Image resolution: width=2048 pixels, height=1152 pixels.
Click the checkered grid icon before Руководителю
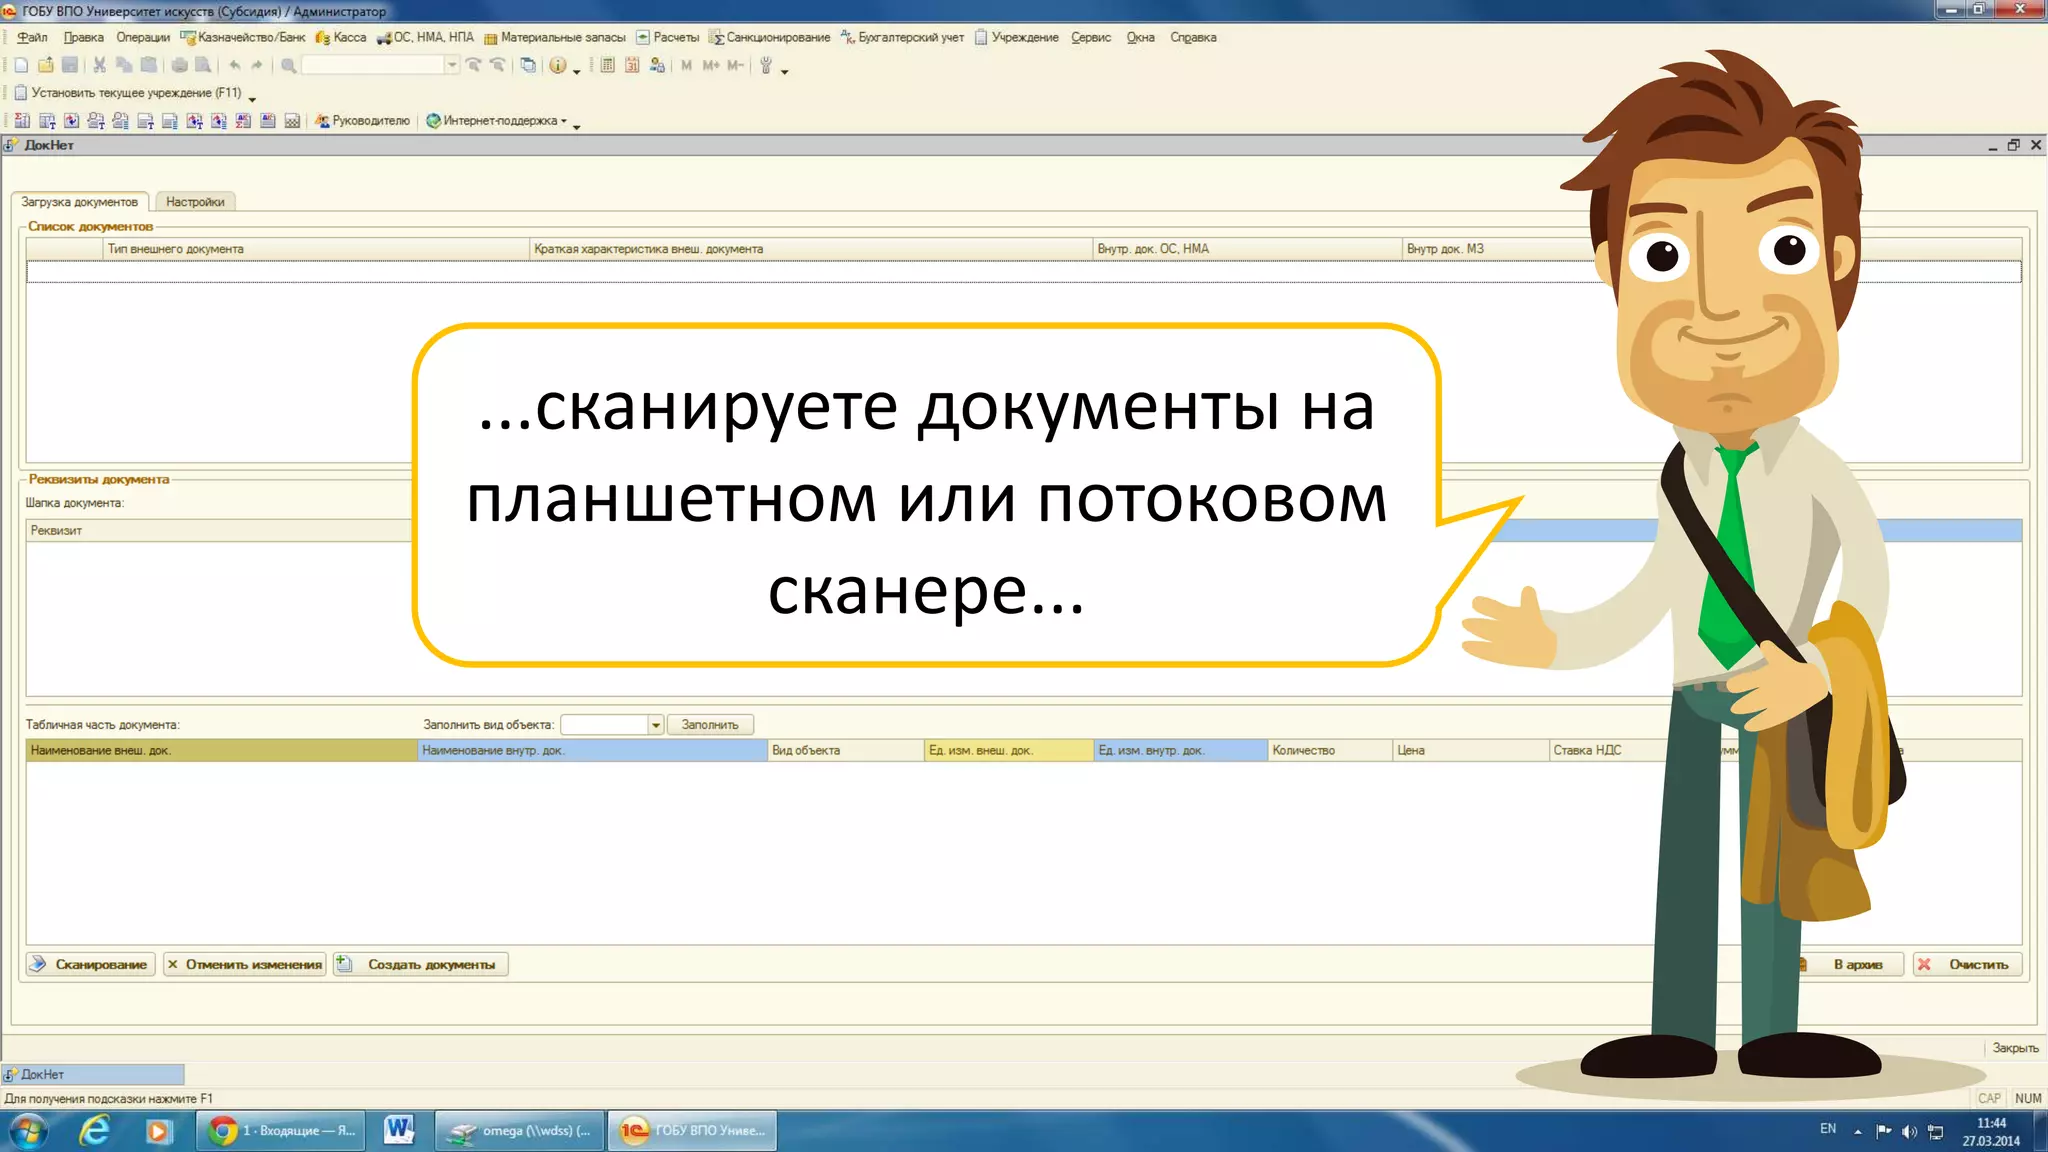292,121
